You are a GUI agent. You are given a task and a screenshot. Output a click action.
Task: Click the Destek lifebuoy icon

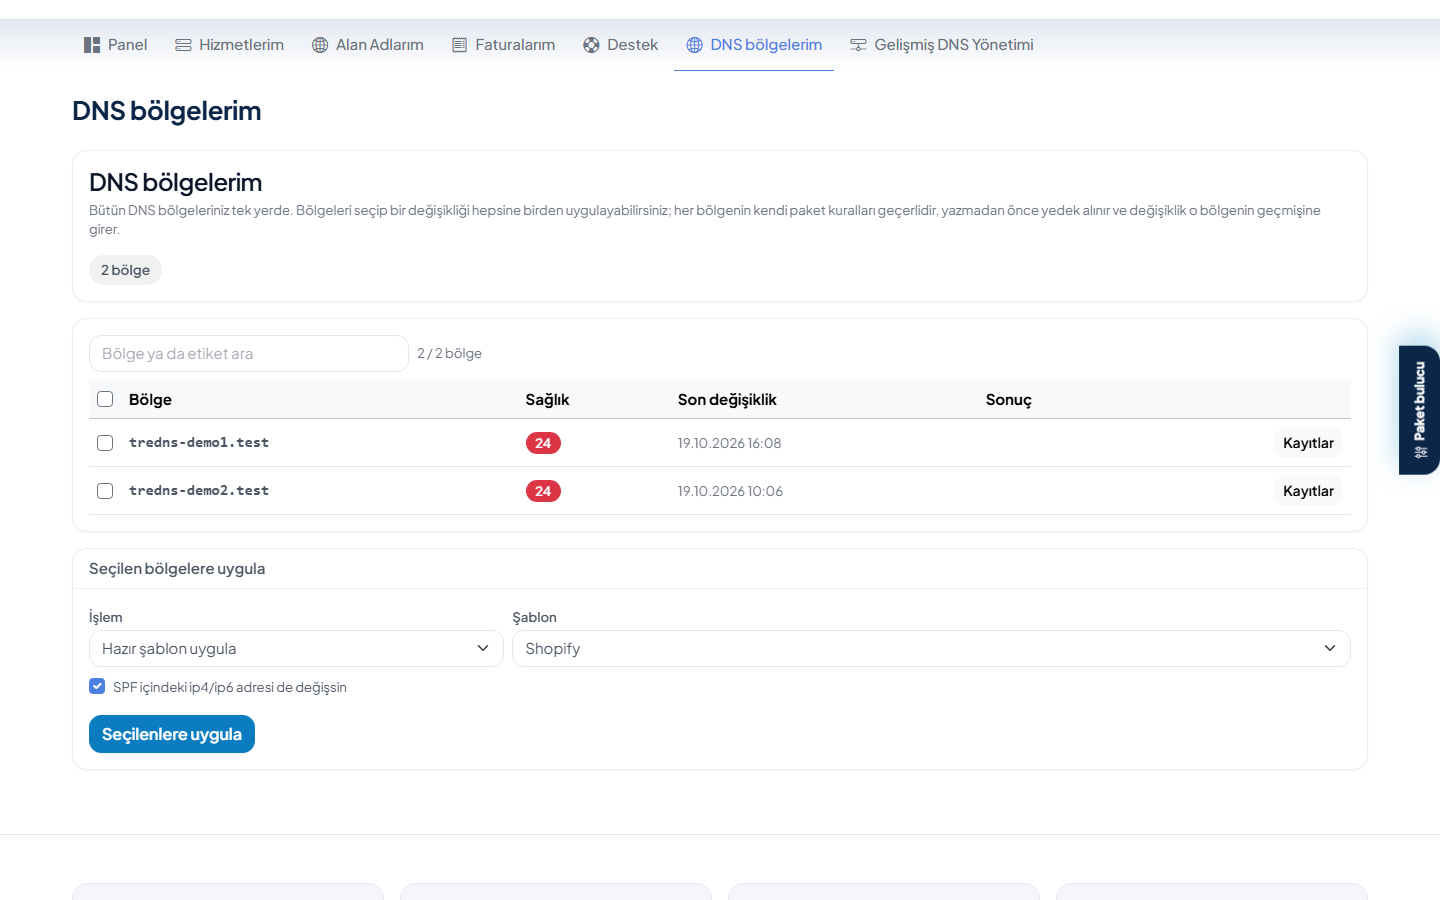[591, 45]
